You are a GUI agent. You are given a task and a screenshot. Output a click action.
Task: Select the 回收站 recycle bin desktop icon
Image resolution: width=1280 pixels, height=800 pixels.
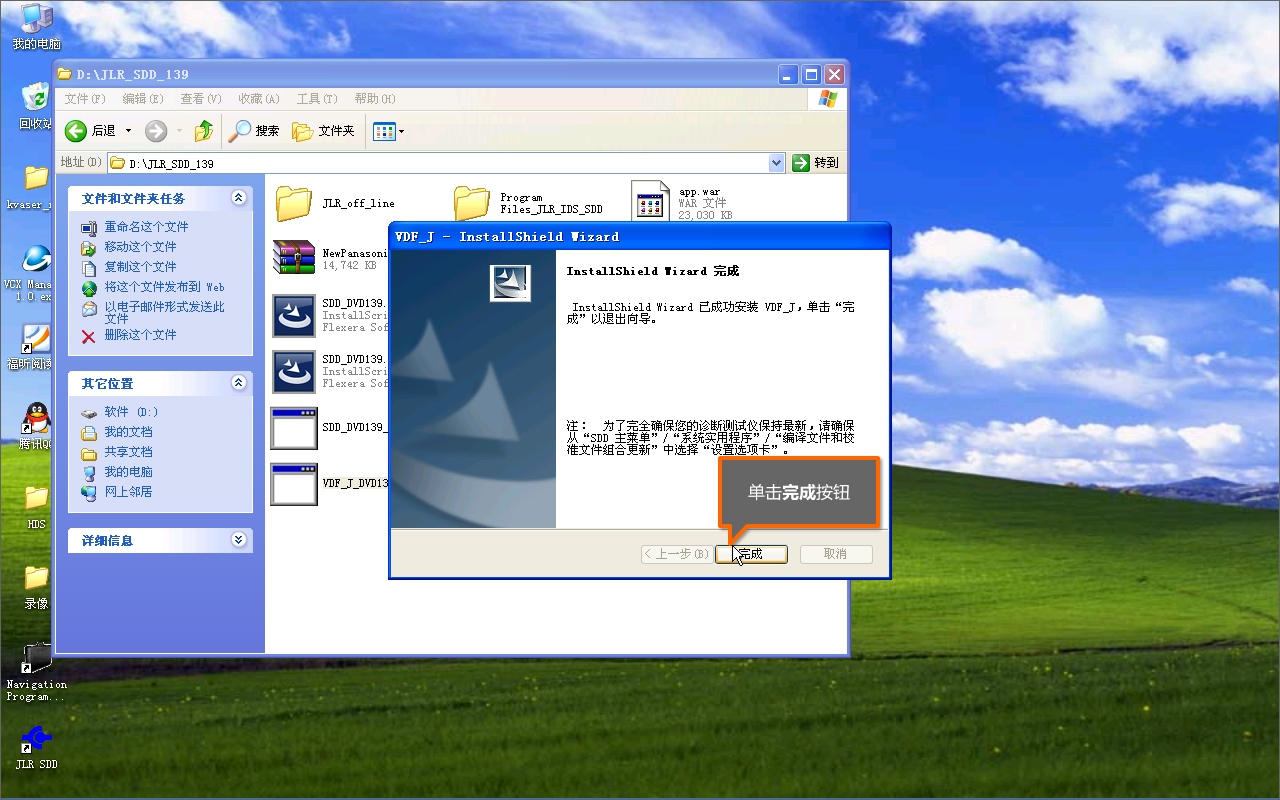(x=36, y=106)
